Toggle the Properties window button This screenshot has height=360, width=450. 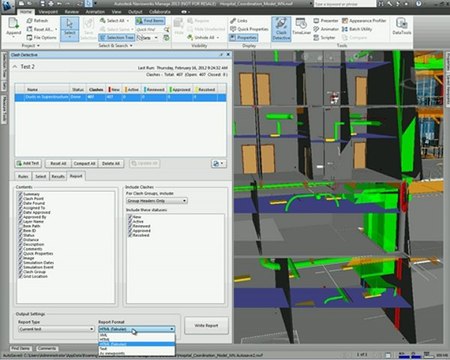(x=243, y=38)
